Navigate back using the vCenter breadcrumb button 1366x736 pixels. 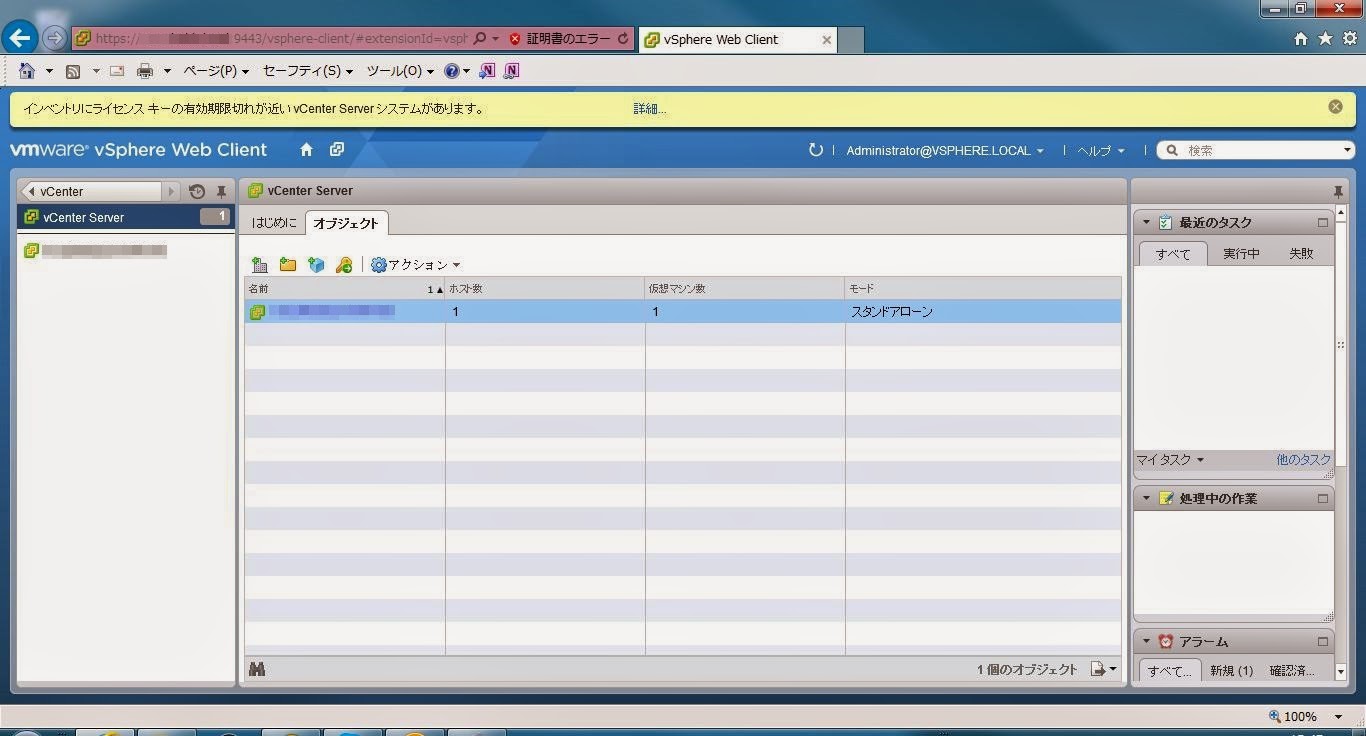(91, 191)
